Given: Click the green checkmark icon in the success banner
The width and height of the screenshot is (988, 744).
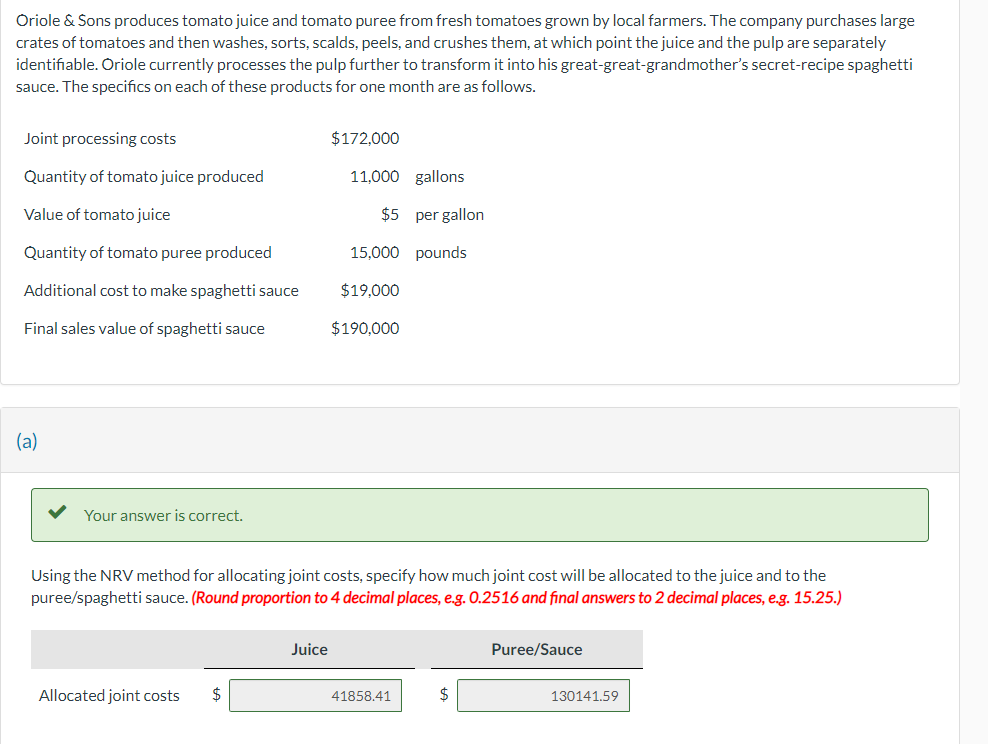Looking at the screenshot, I should point(57,514).
